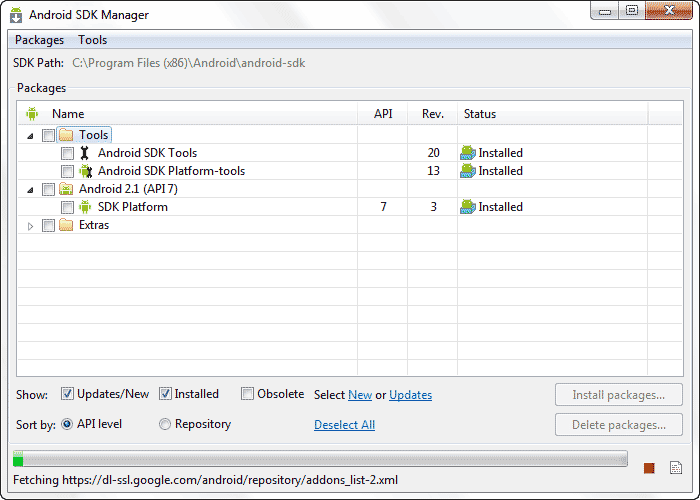Select the Android 2.1 (API 7) row label
700x500 pixels.
128,189
